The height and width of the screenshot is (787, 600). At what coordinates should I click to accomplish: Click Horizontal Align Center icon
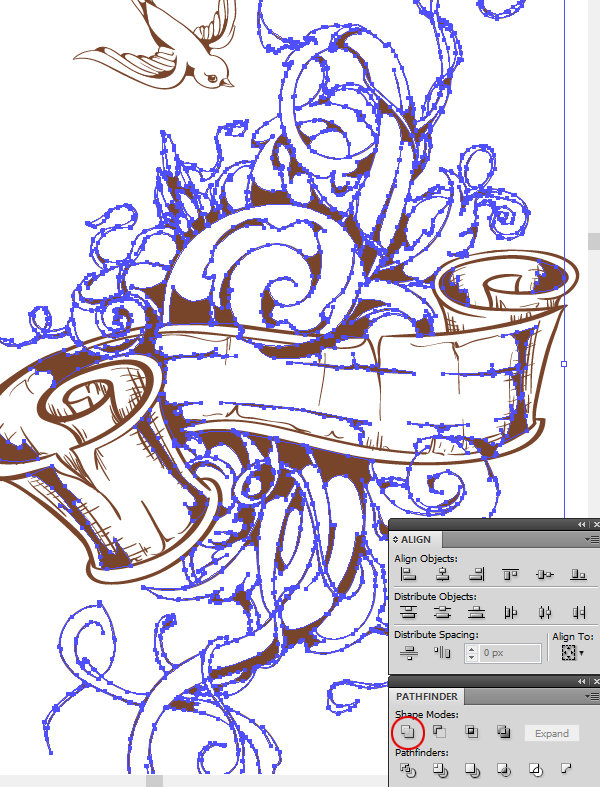(442, 574)
